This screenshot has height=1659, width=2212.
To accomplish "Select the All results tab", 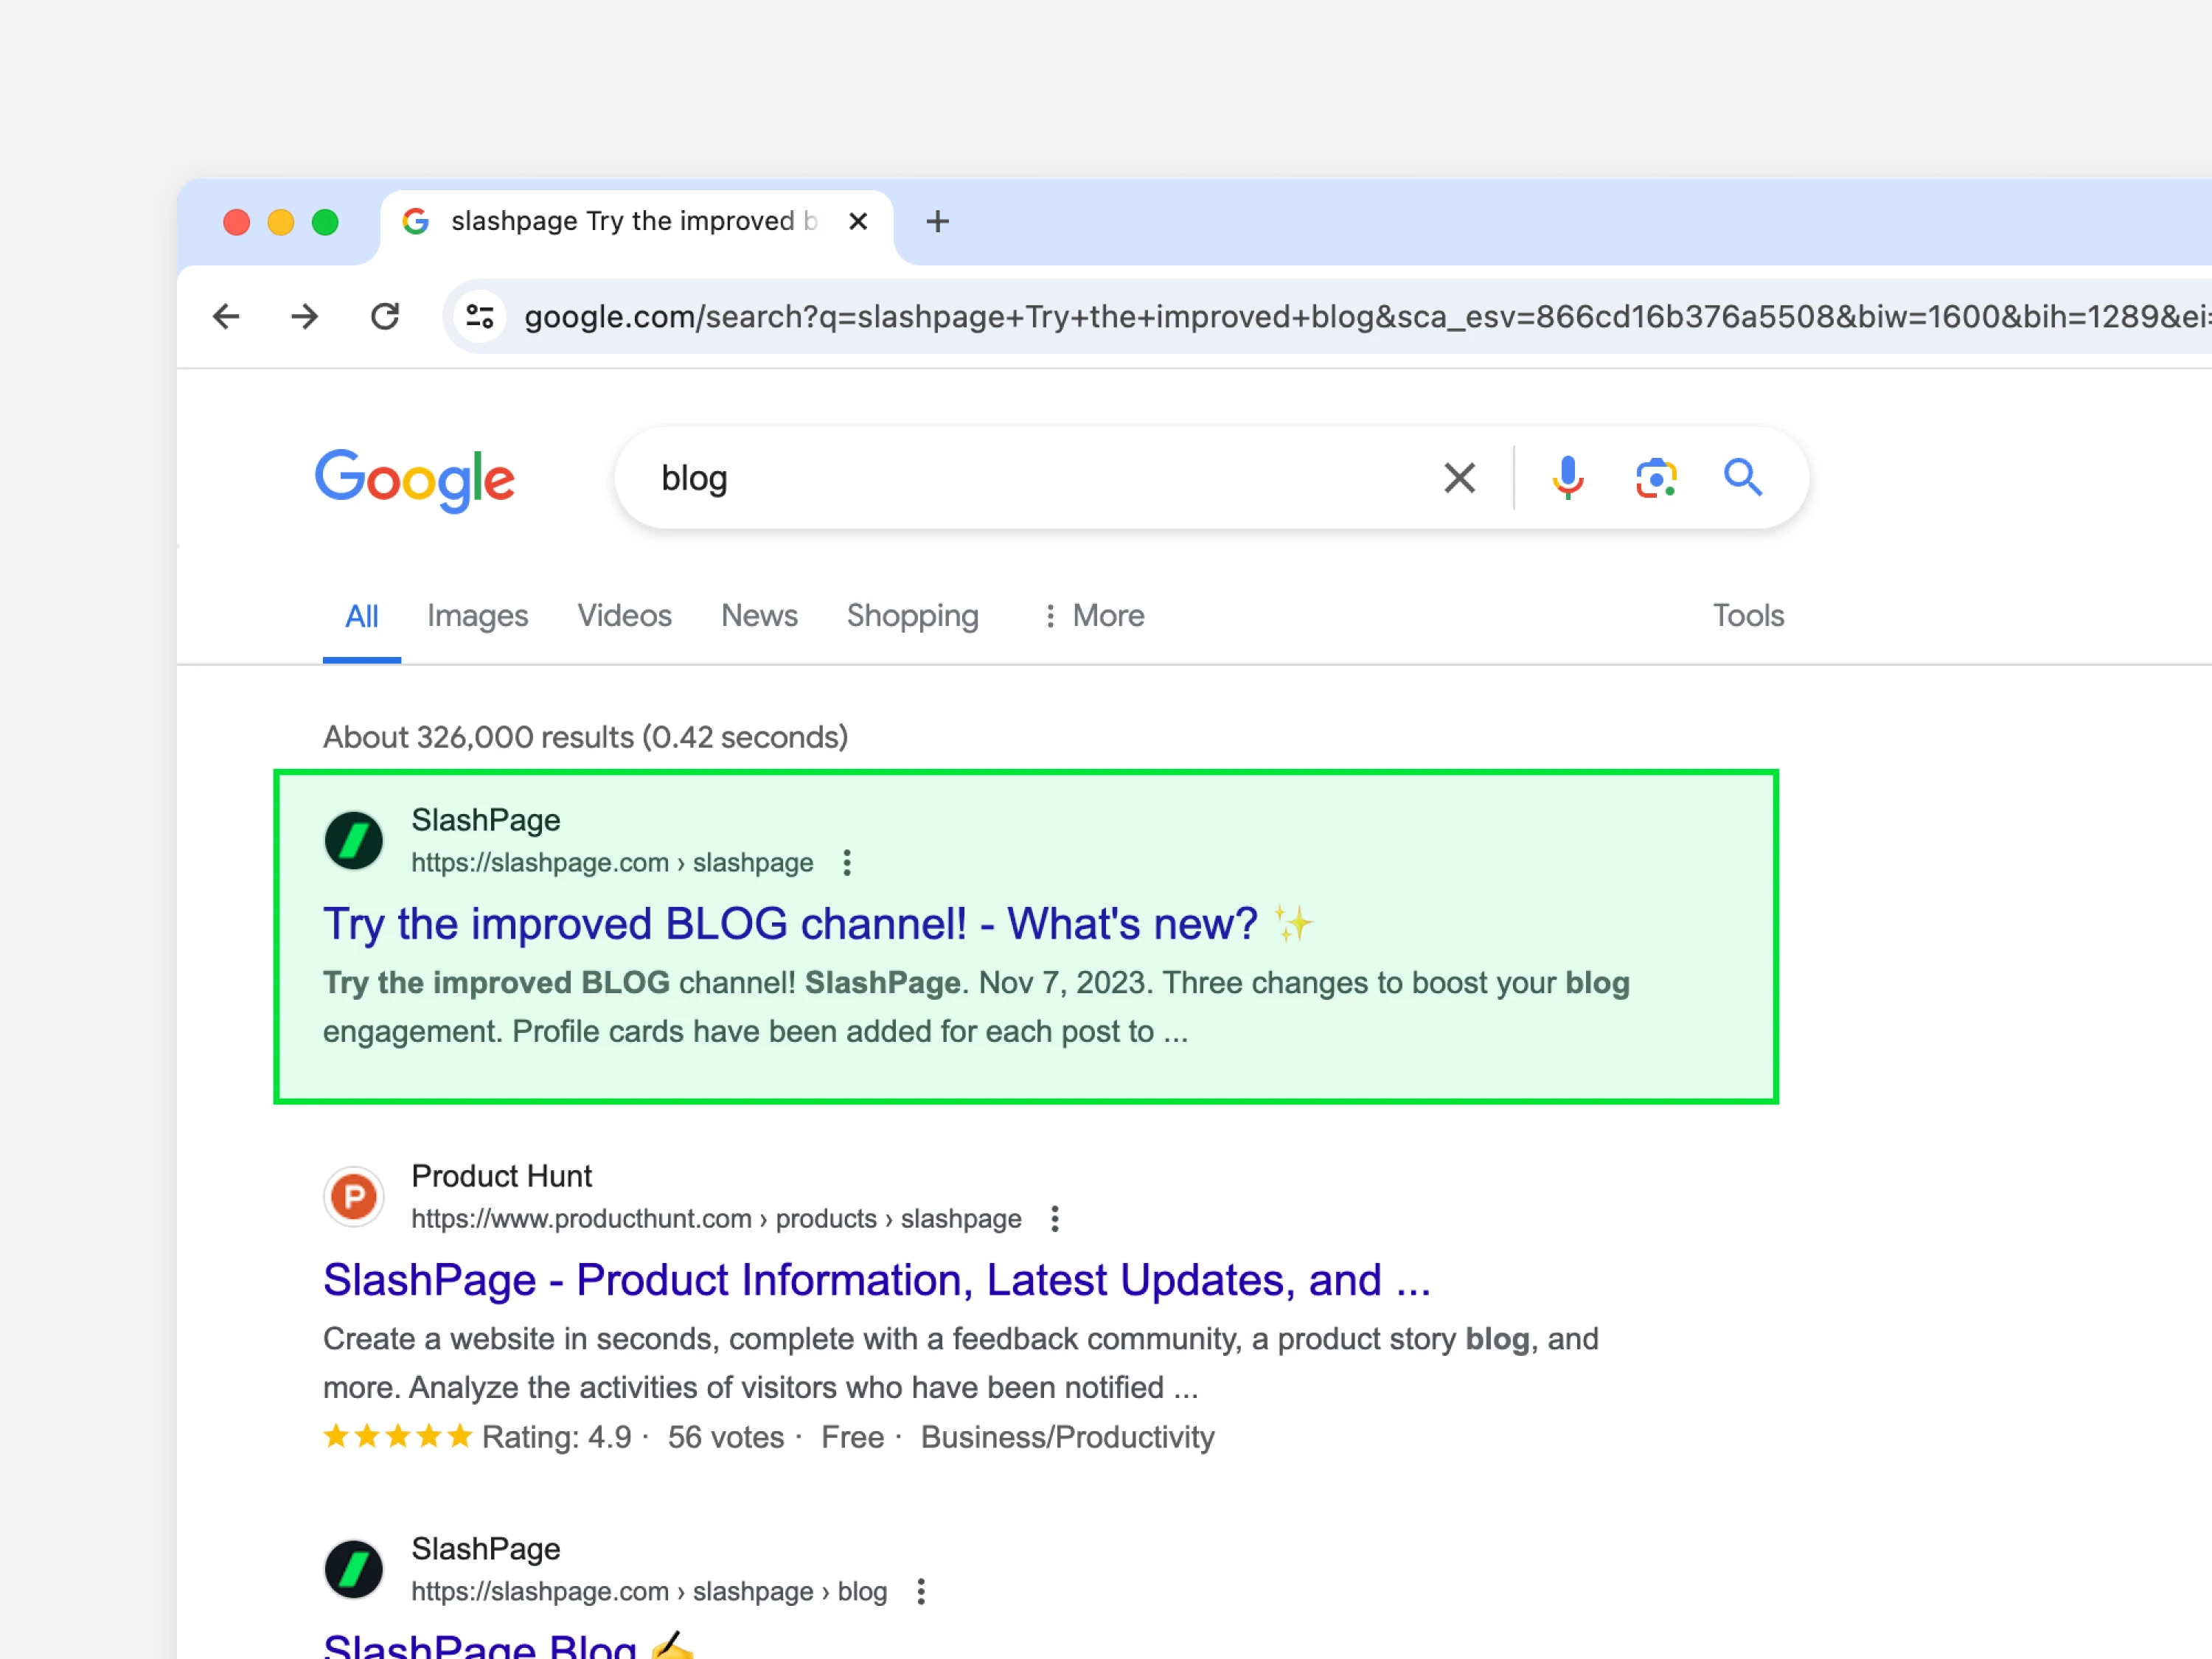I will click(362, 616).
